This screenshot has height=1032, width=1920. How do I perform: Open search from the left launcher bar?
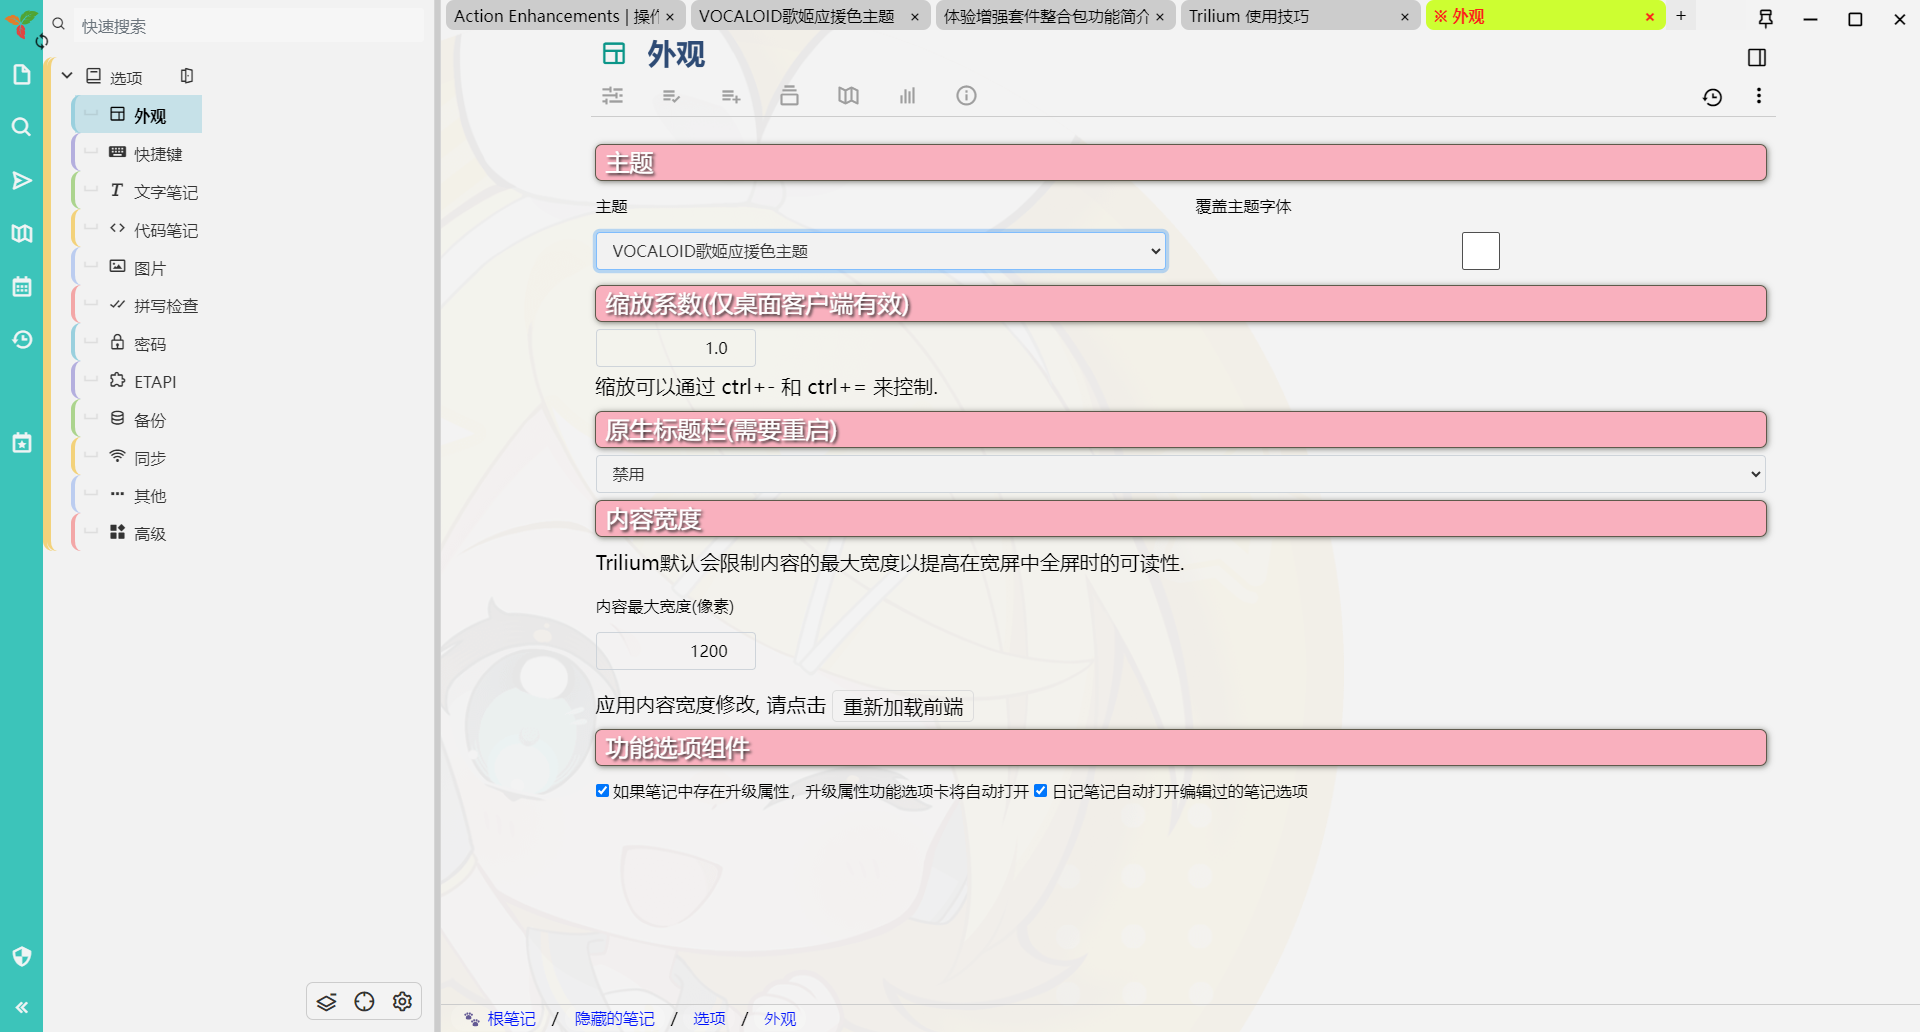click(x=22, y=127)
